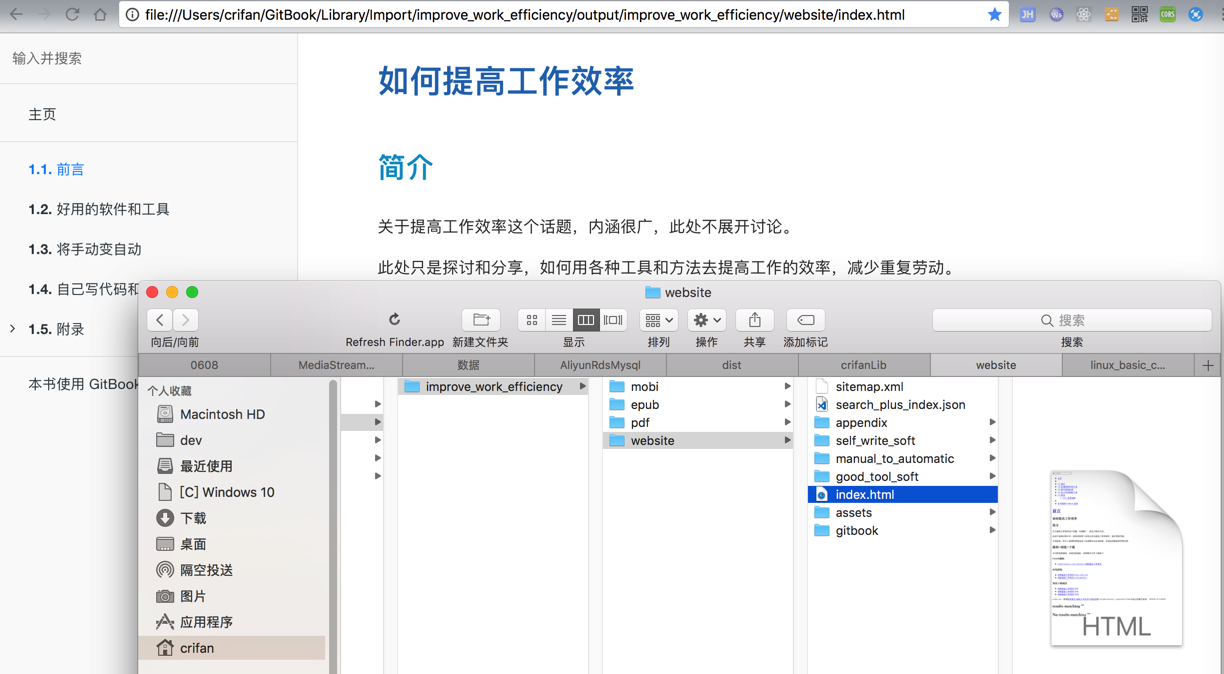
Task: Go back in Finder navigation
Action: coord(160,320)
